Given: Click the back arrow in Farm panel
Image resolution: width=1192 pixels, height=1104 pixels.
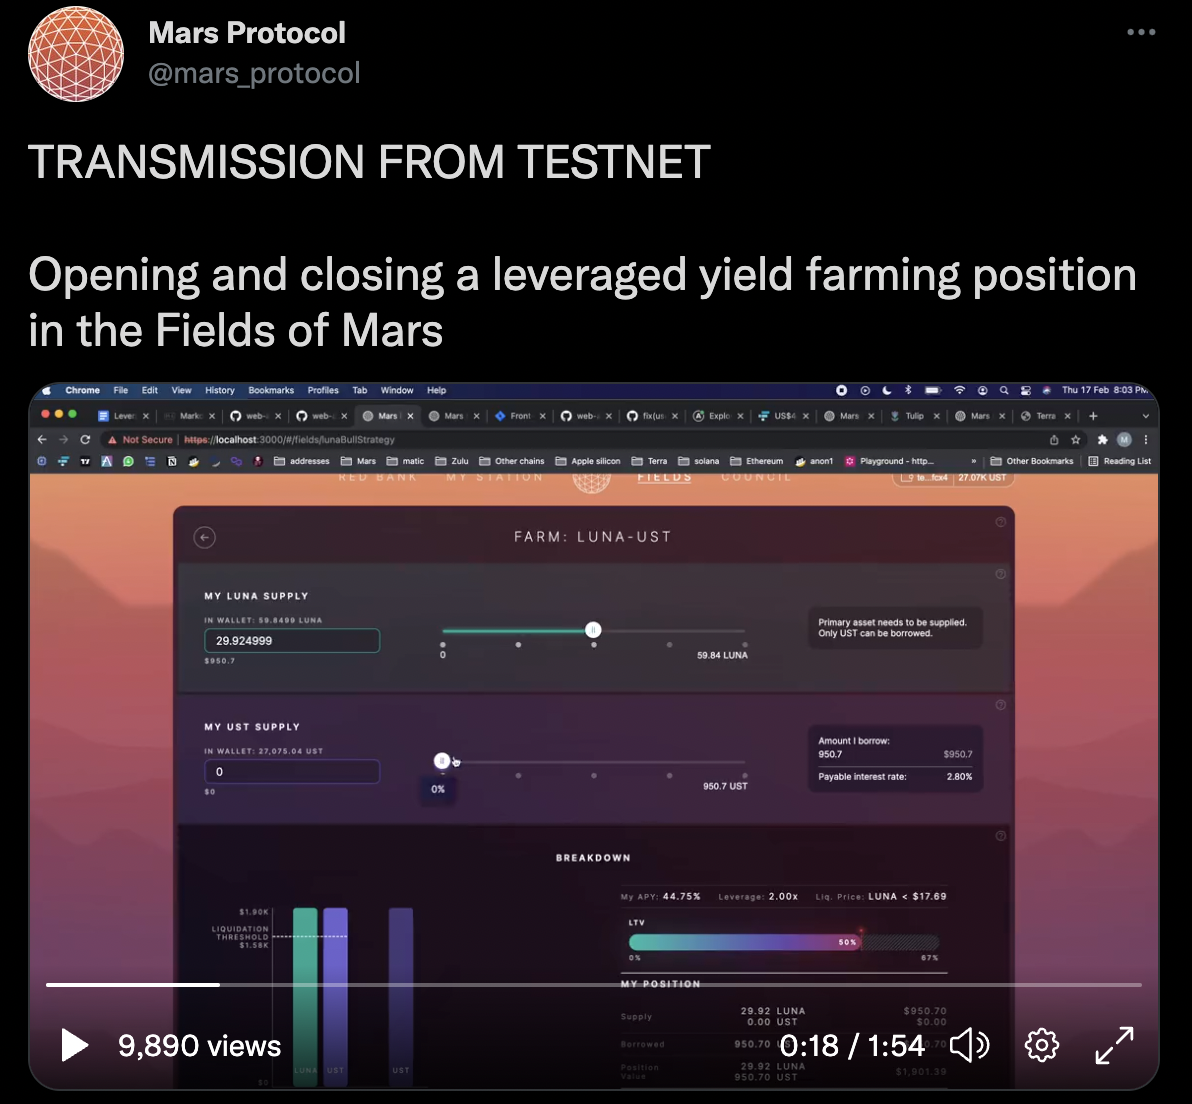Looking at the screenshot, I should pos(204,538).
